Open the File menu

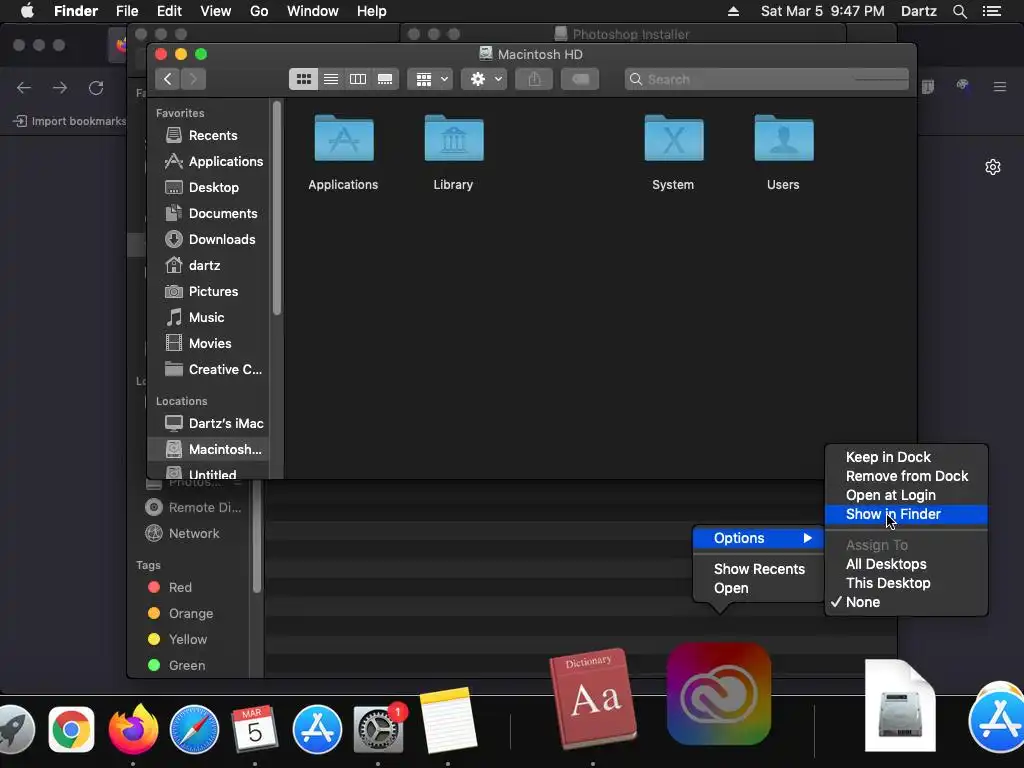point(127,11)
